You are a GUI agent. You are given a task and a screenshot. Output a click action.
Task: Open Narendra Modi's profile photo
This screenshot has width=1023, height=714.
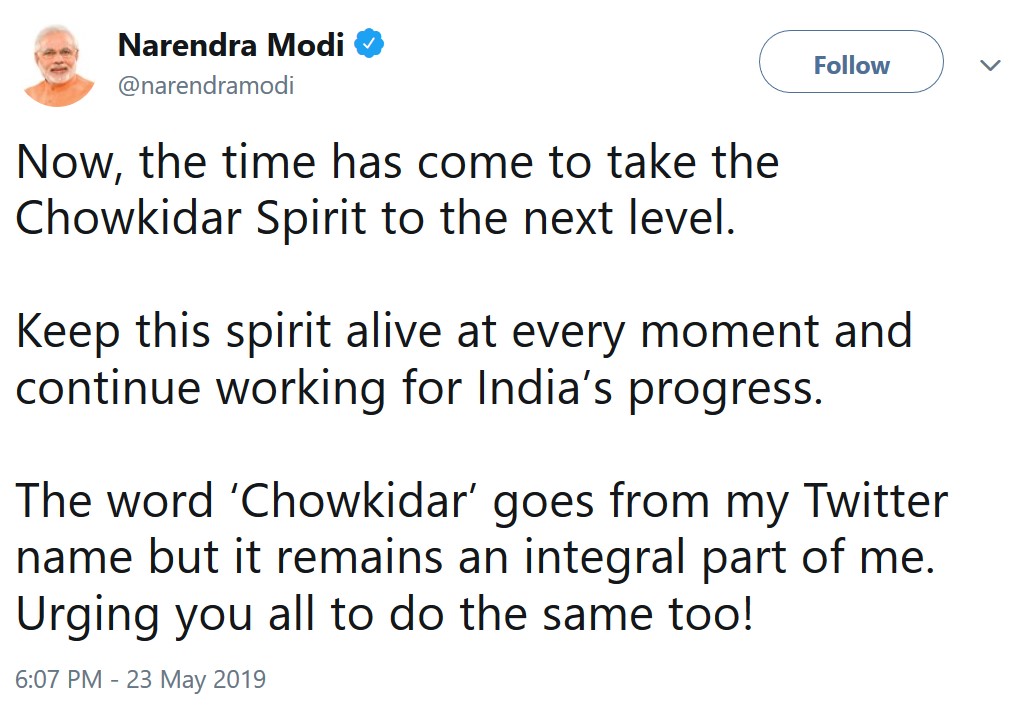tap(58, 65)
